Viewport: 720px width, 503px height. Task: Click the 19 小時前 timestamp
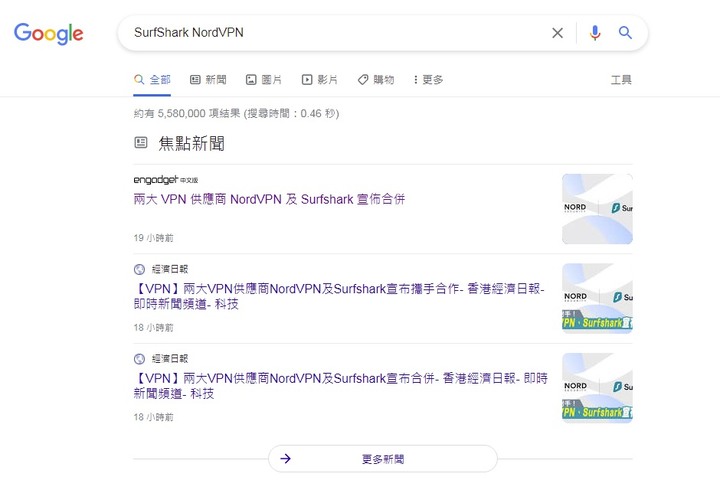153,238
